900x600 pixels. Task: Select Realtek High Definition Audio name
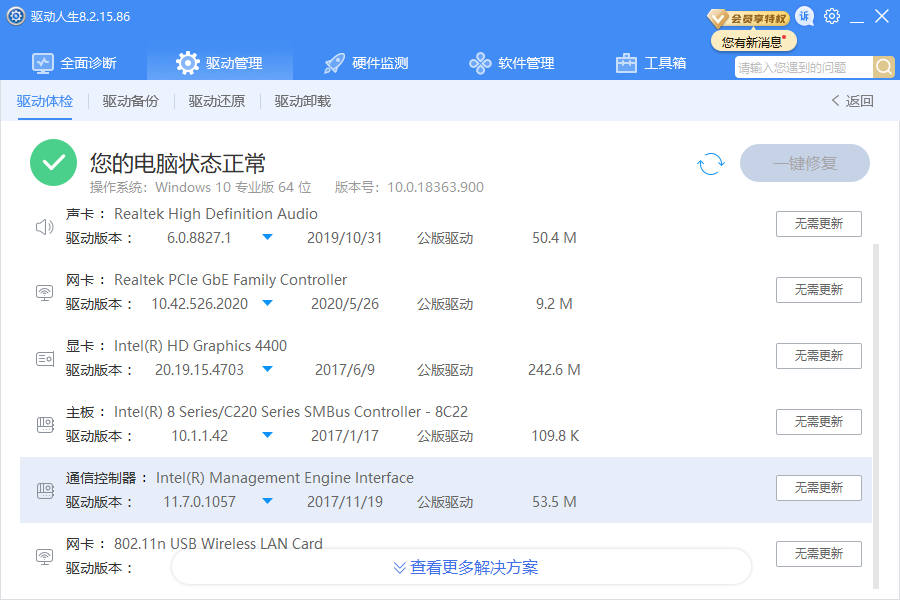216,214
